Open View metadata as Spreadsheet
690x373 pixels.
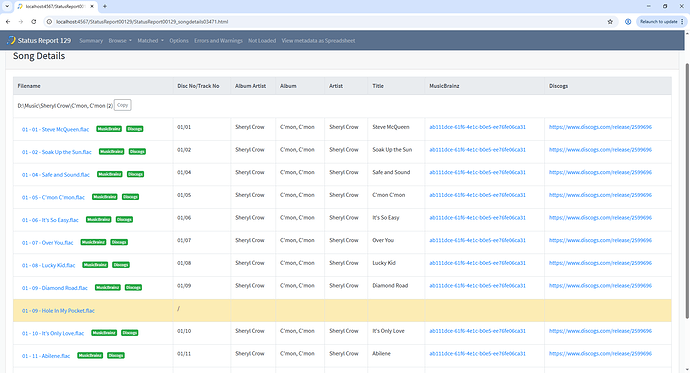click(x=318, y=40)
